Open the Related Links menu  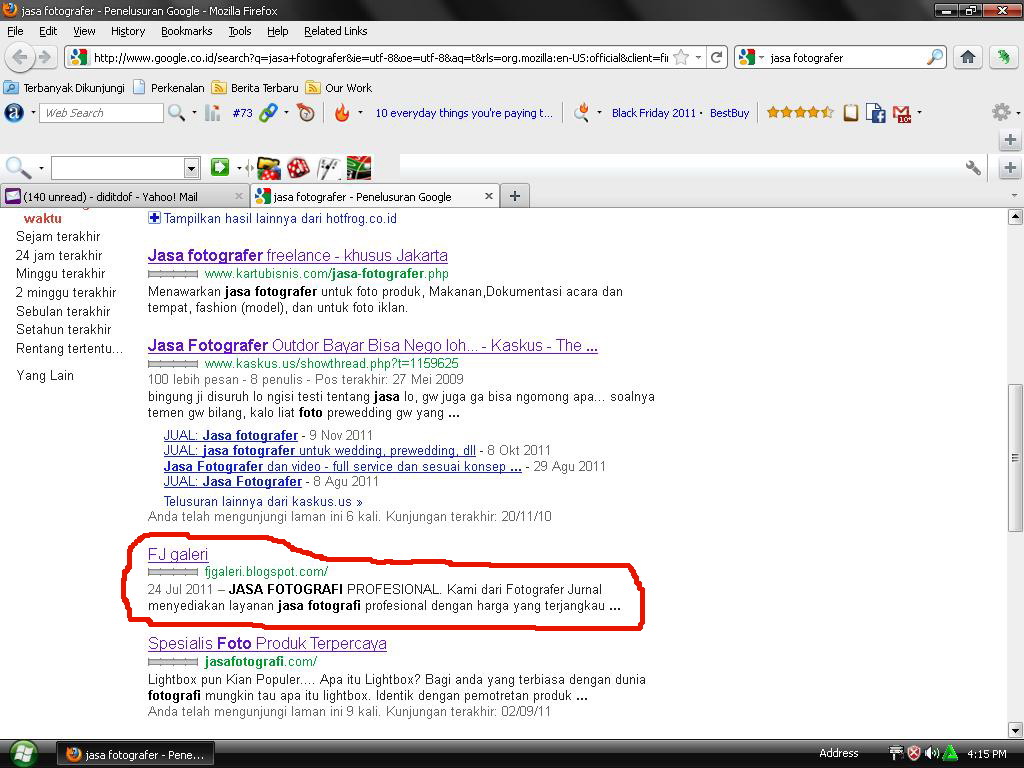pos(336,31)
